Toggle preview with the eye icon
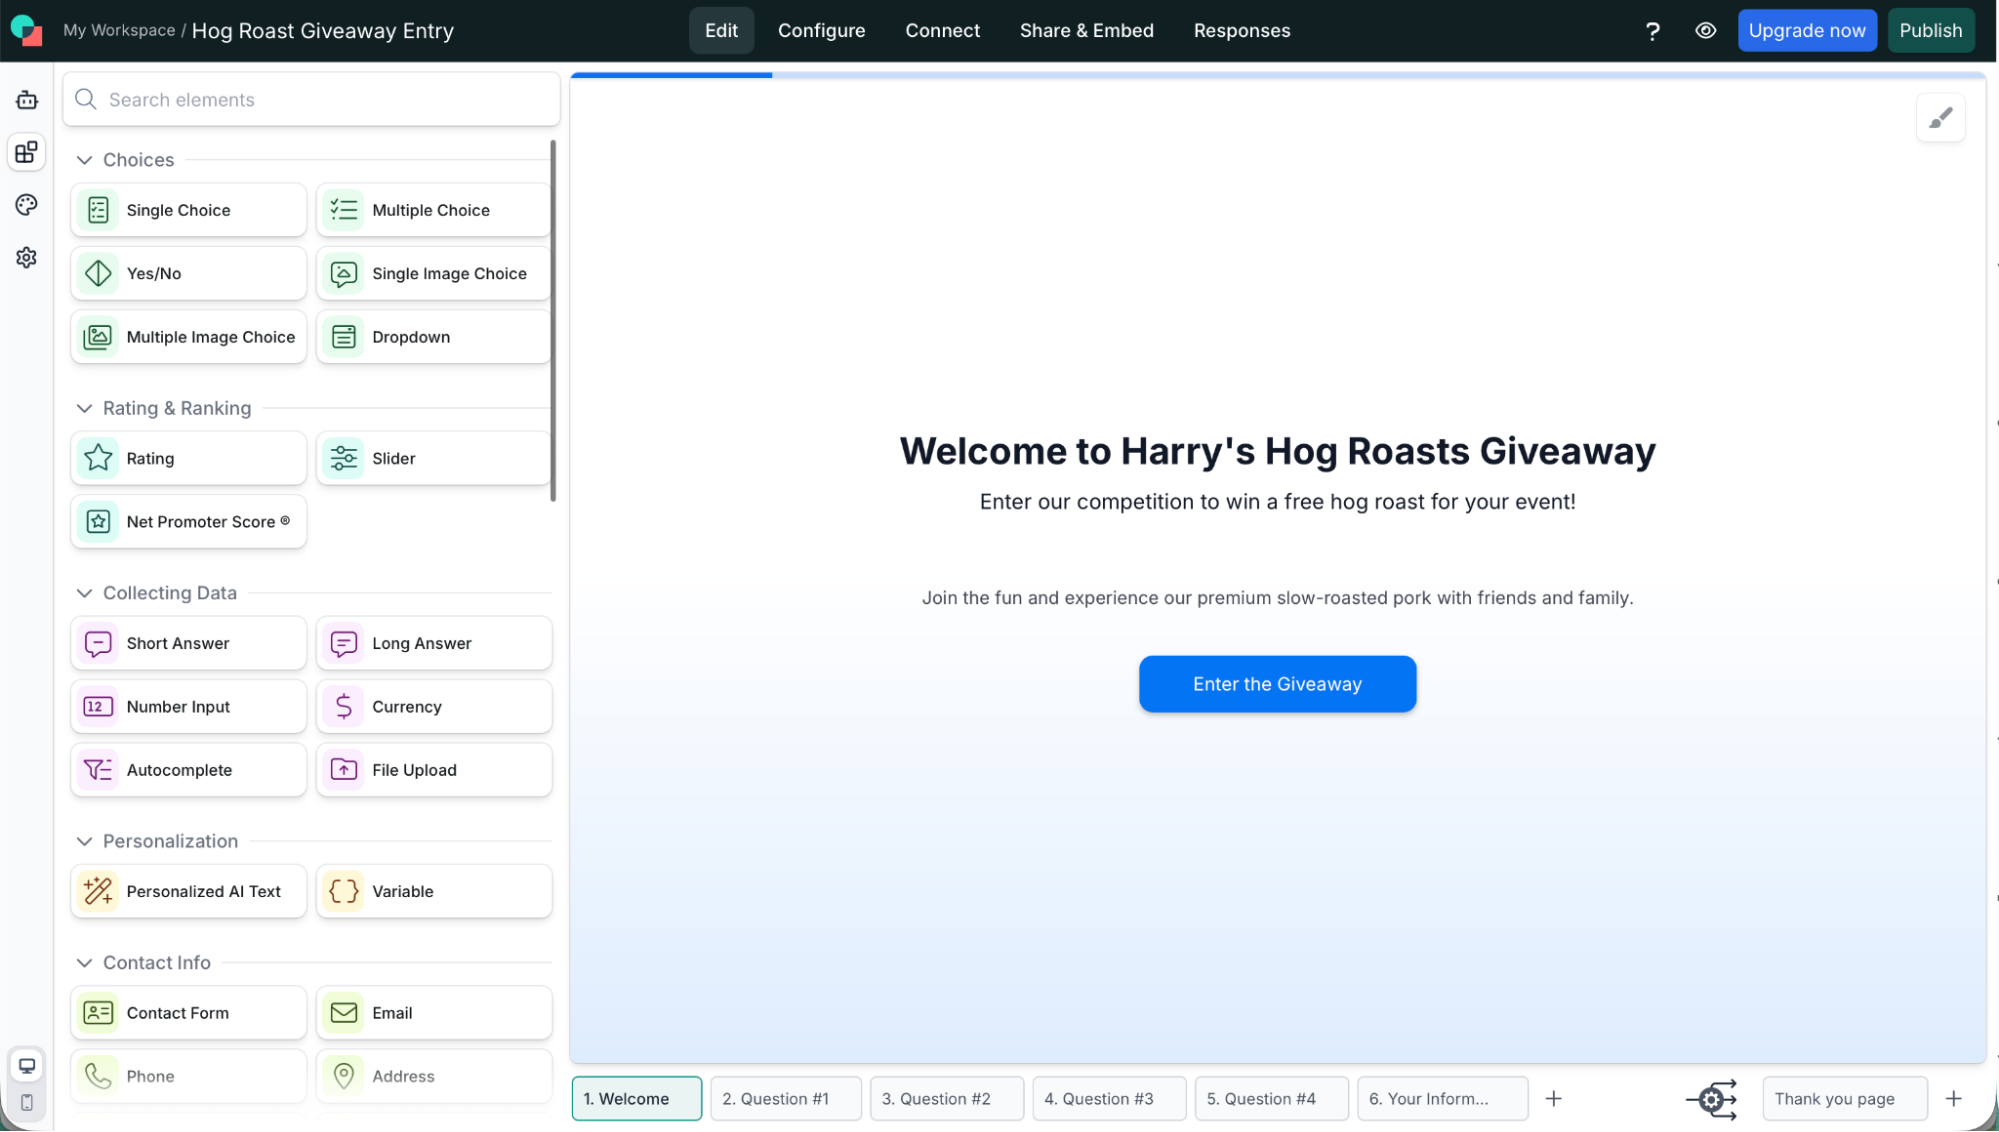1999x1132 pixels. coord(1705,31)
